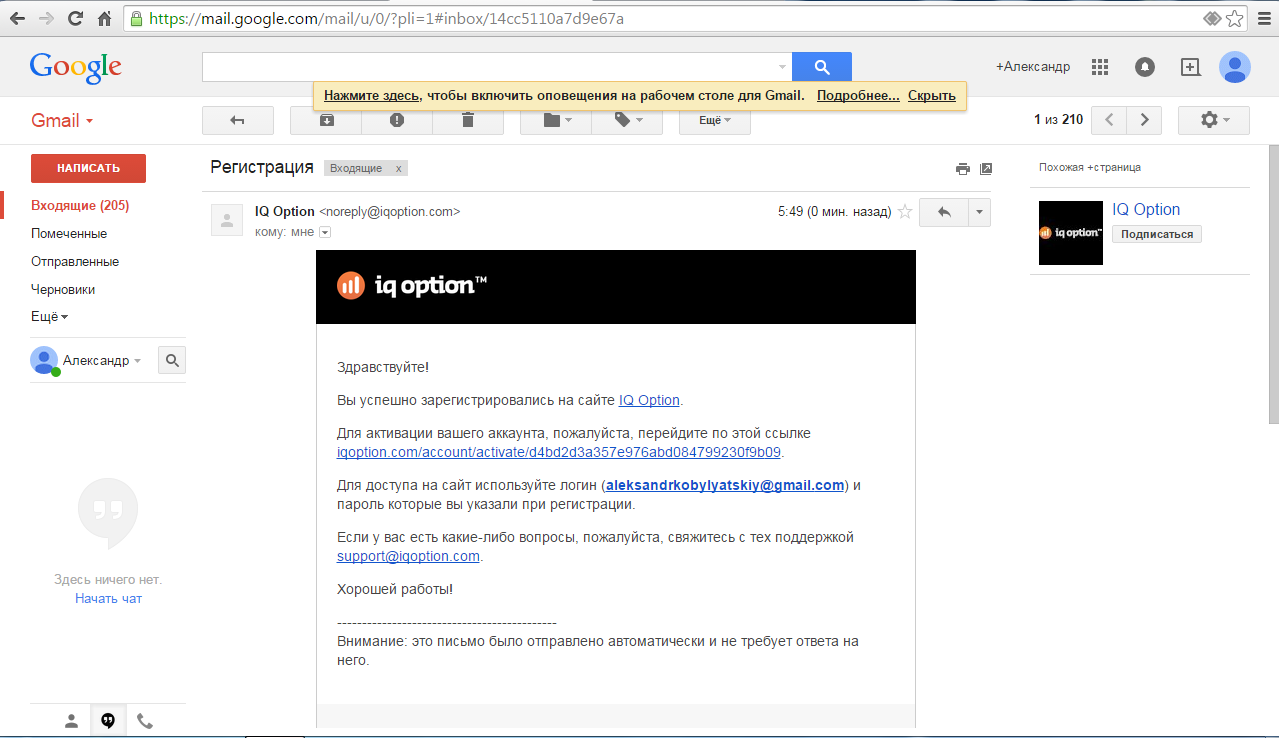Click the blue Gmail search button
Image resolution: width=1279 pixels, height=738 pixels.
[822, 67]
